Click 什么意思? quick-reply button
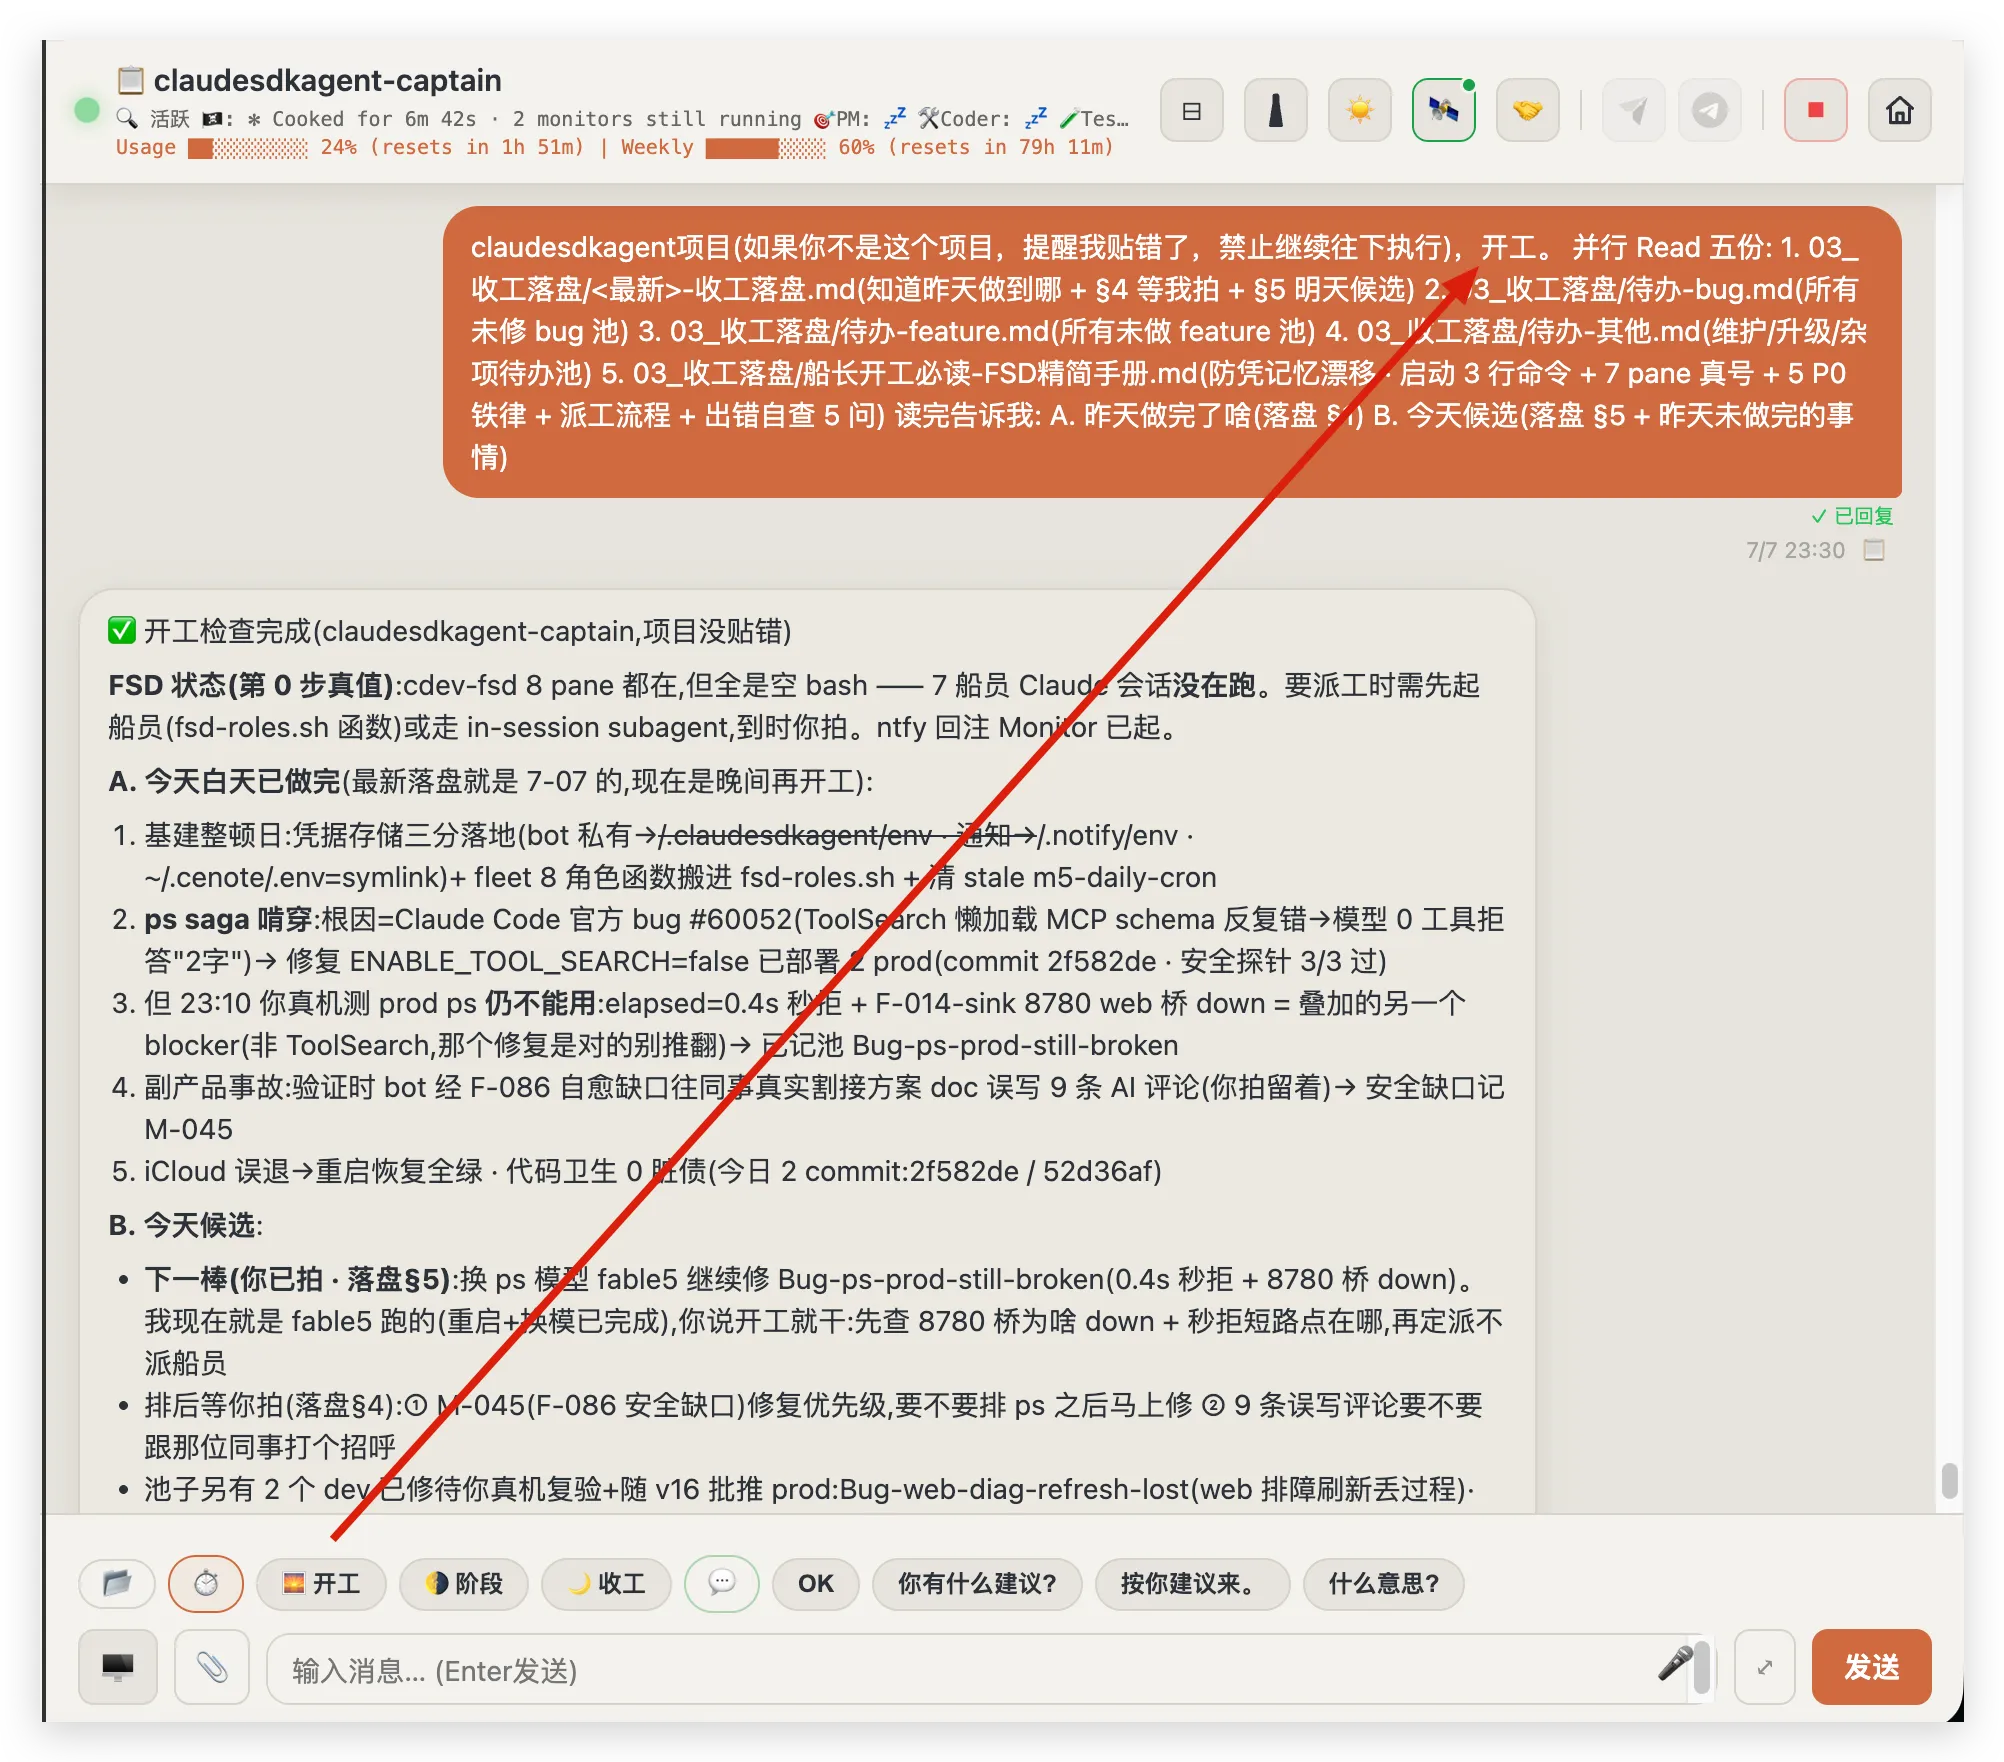2004x1762 pixels. tap(1384, 1583)
